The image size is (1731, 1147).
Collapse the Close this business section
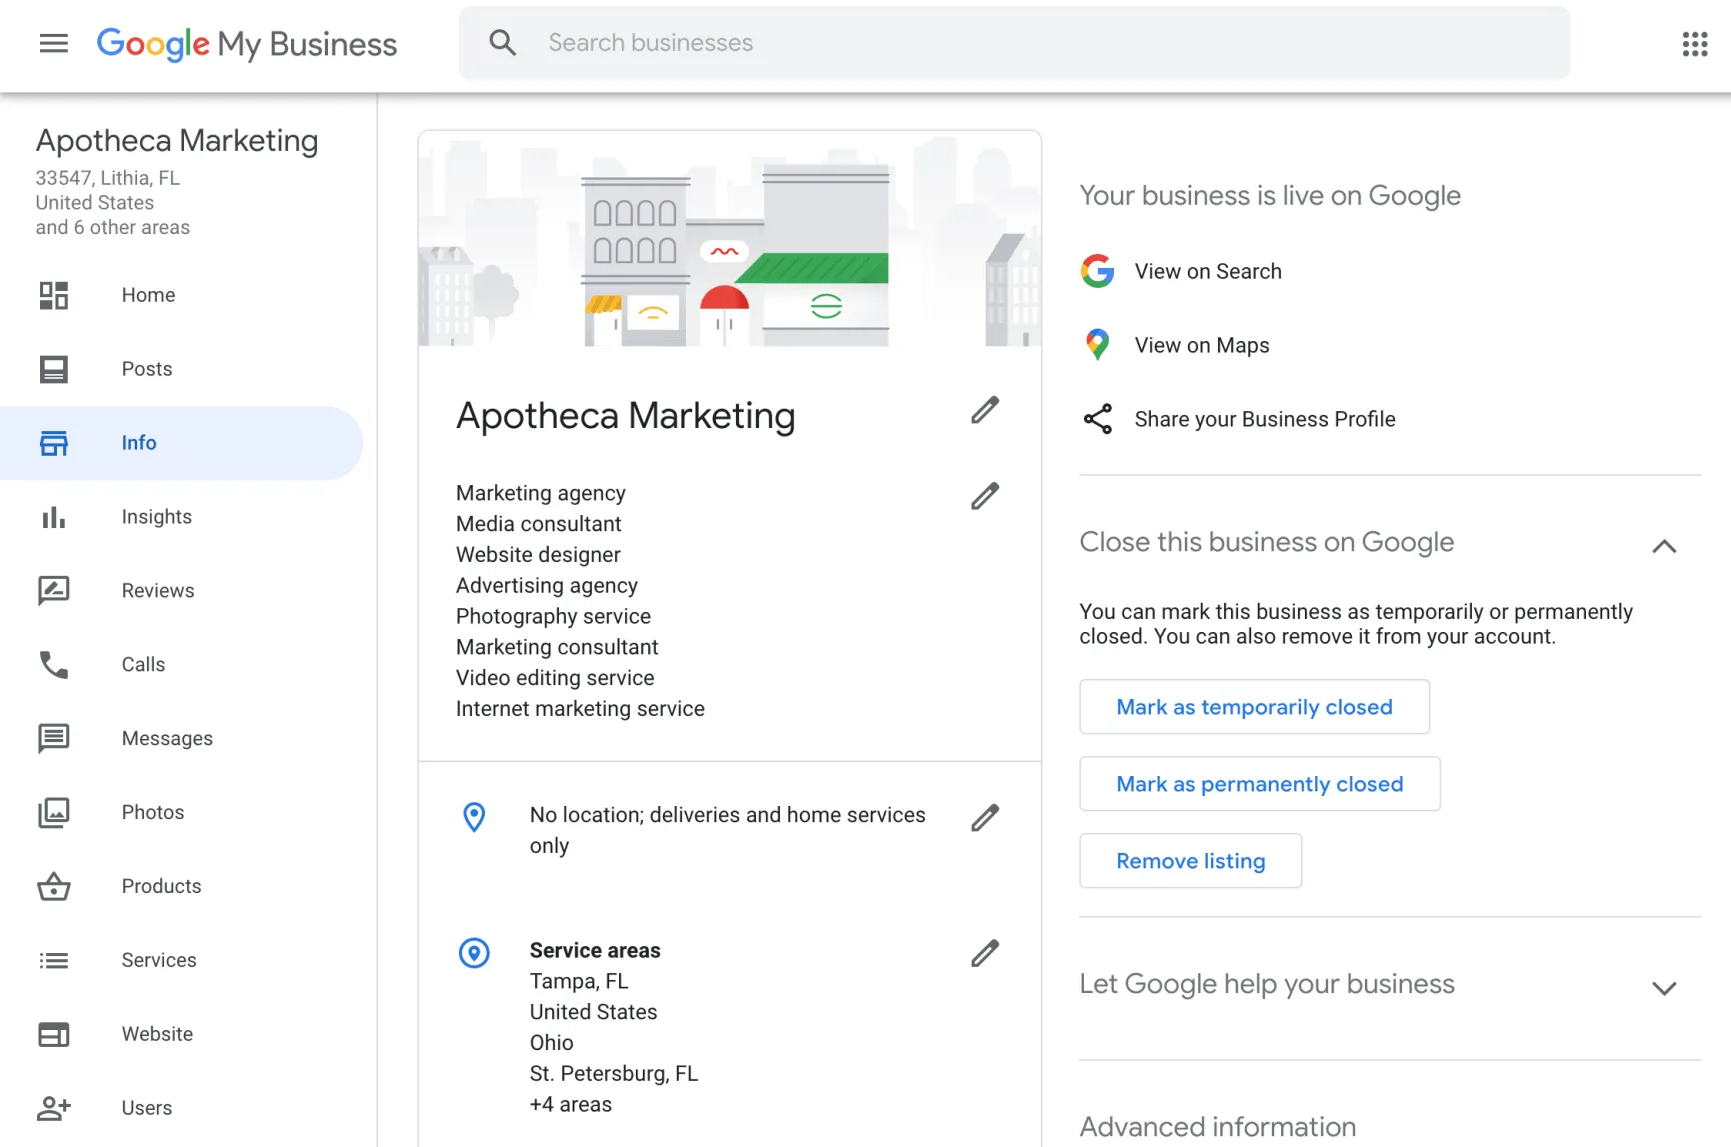tap(1663, 546)
